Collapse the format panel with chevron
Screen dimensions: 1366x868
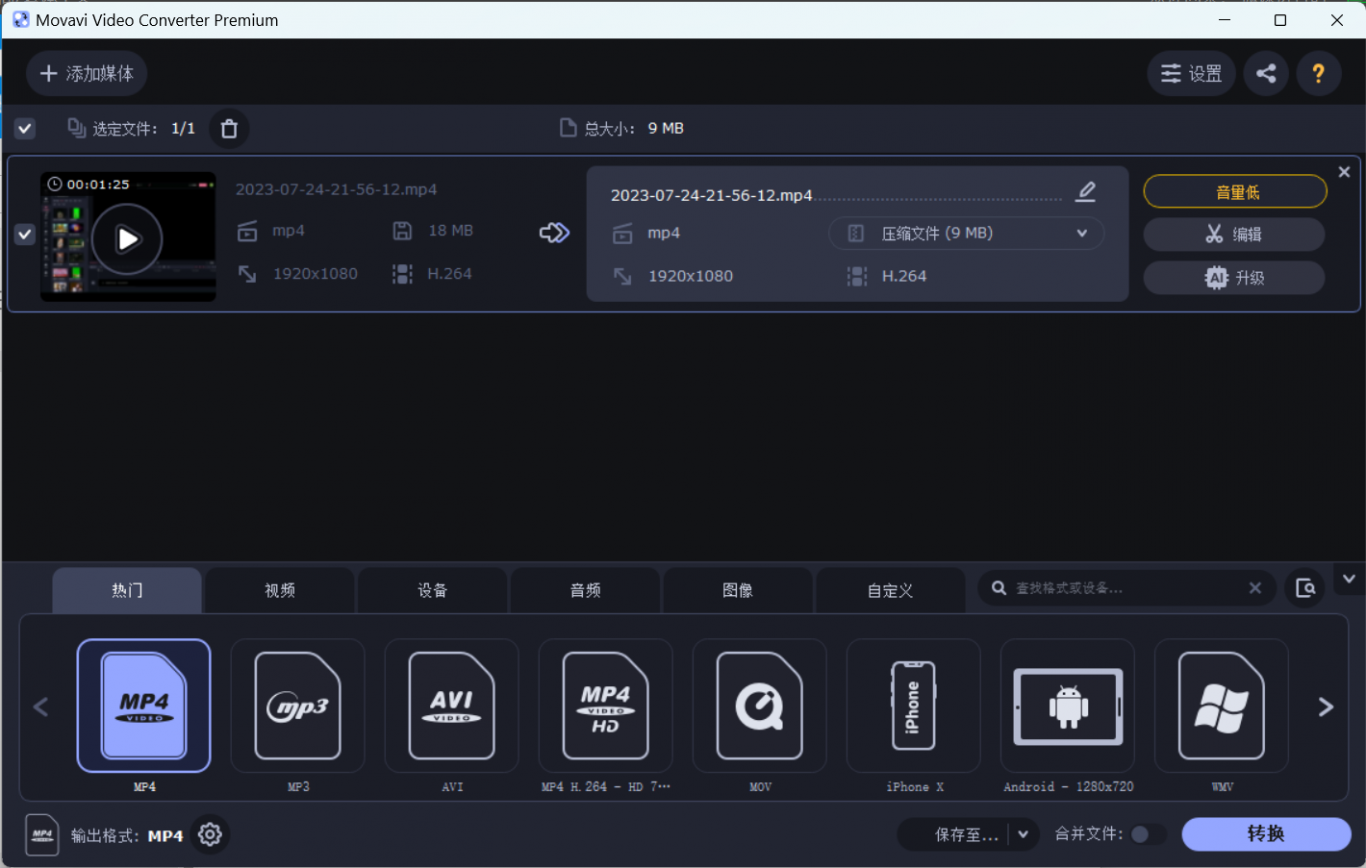pos(1348,578)
